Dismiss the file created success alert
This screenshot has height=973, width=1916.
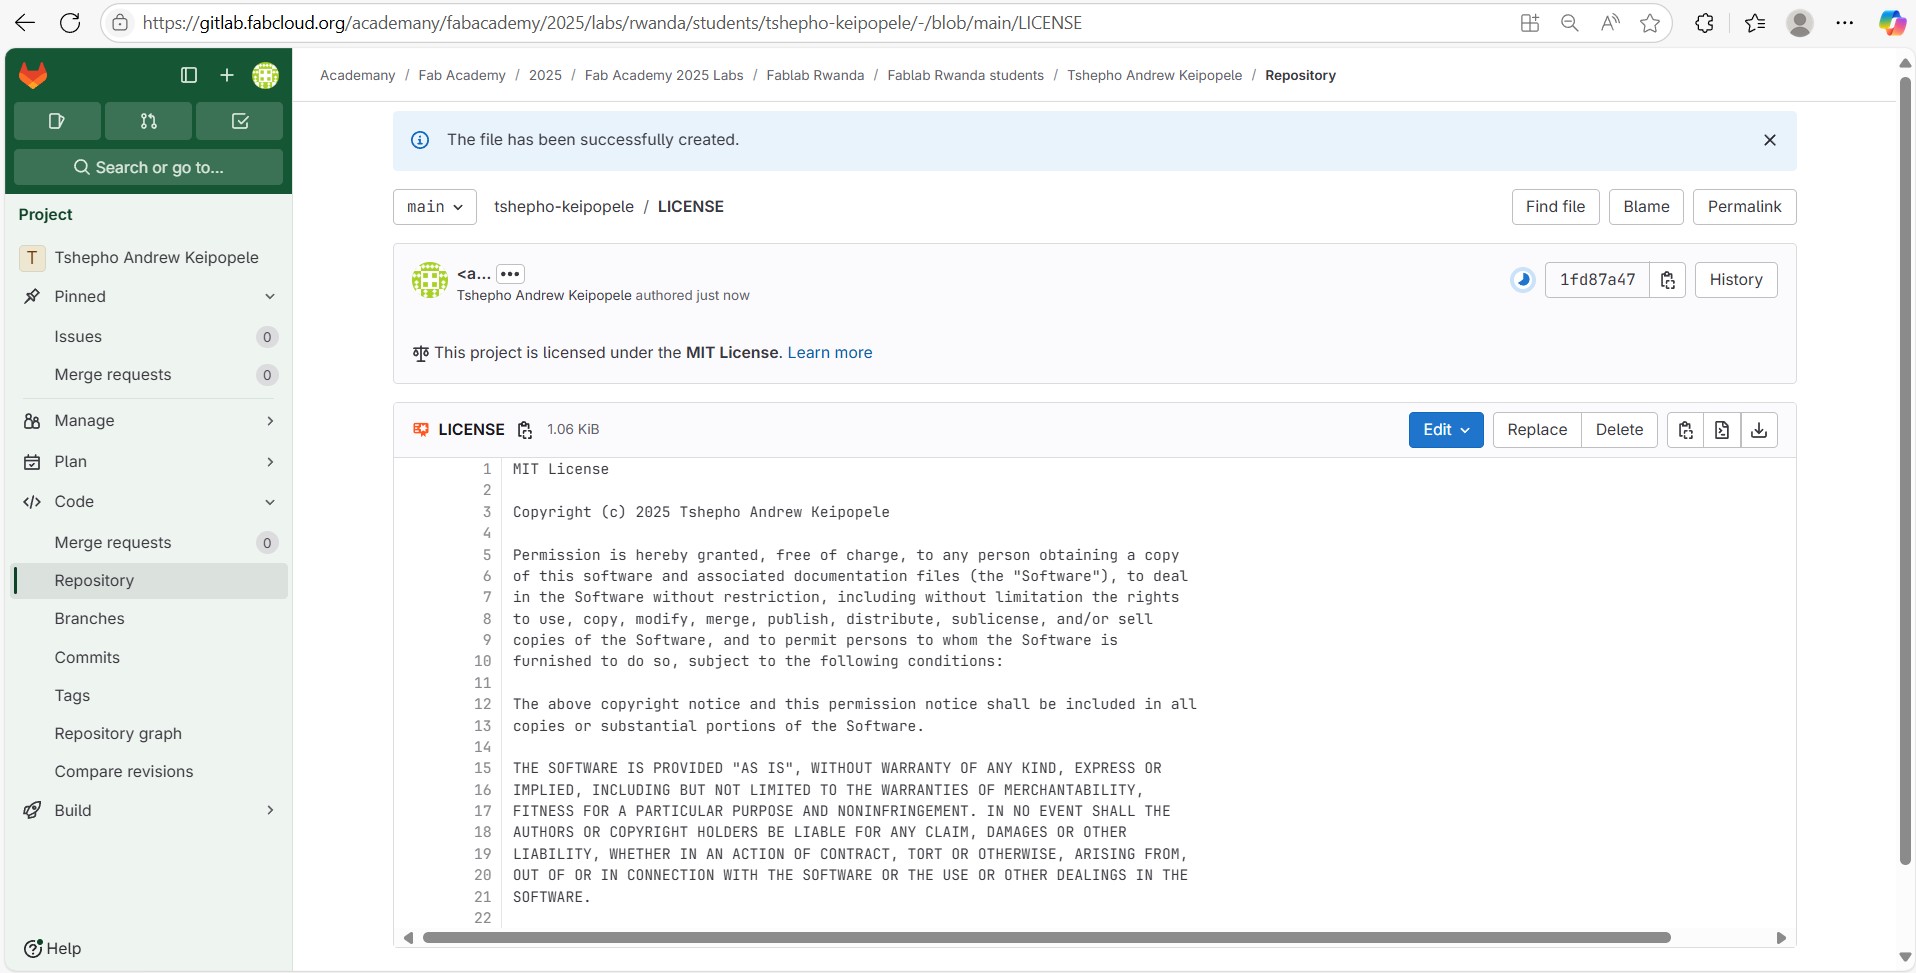[1770, 140]
